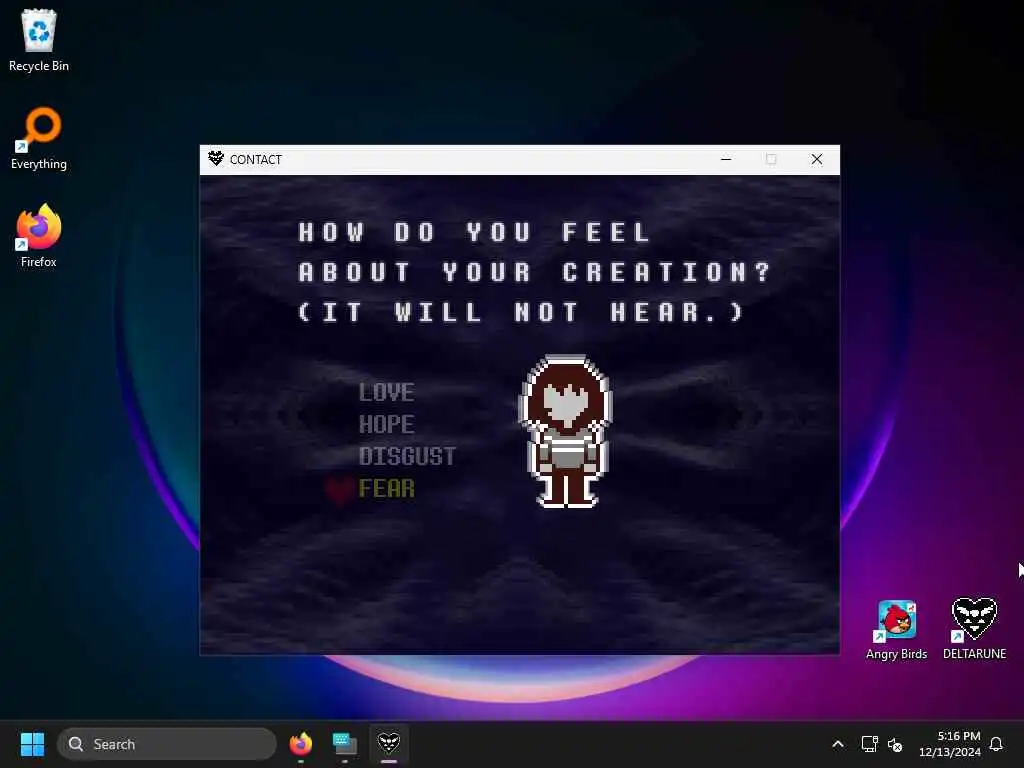This screenshot has width=1024, height=768.
Task: Click the DELTARUNE taskbar icon
Action: [x=389, y=744]
